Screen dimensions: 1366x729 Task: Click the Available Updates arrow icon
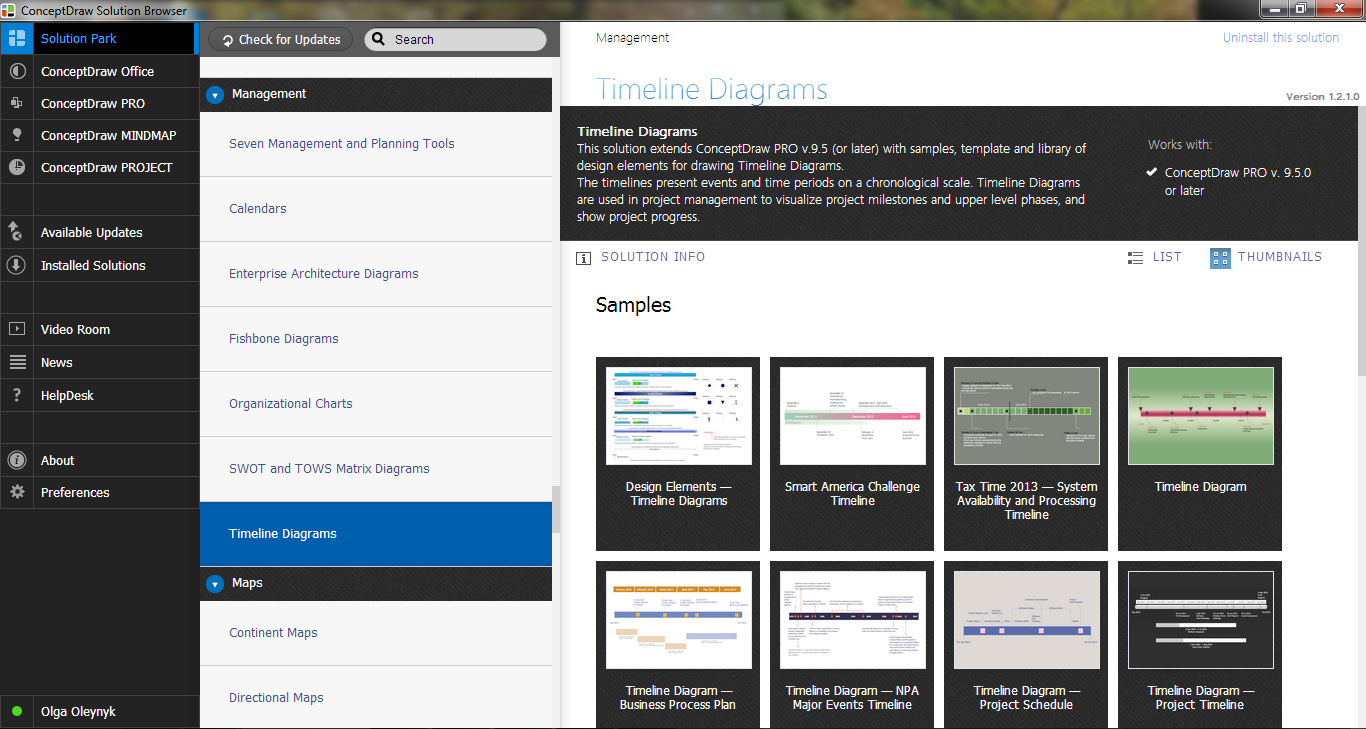pyautogui.click(x=16, y=232)
